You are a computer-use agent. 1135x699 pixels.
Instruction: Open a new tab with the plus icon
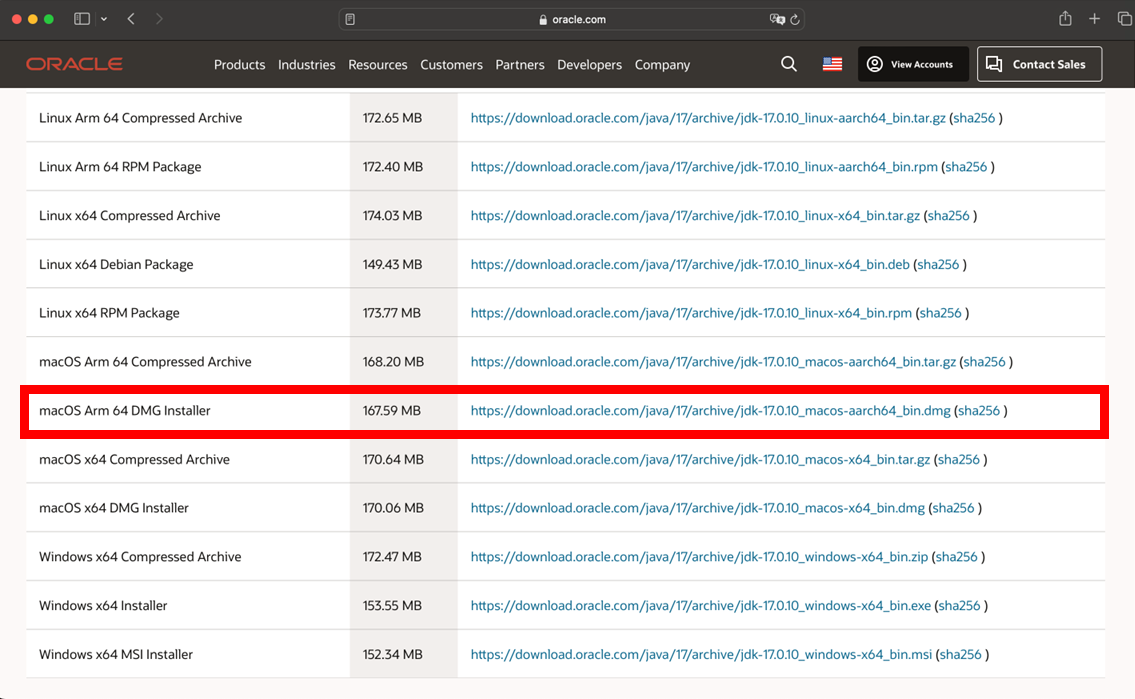pyautogui.click(x=1094, y=19)
